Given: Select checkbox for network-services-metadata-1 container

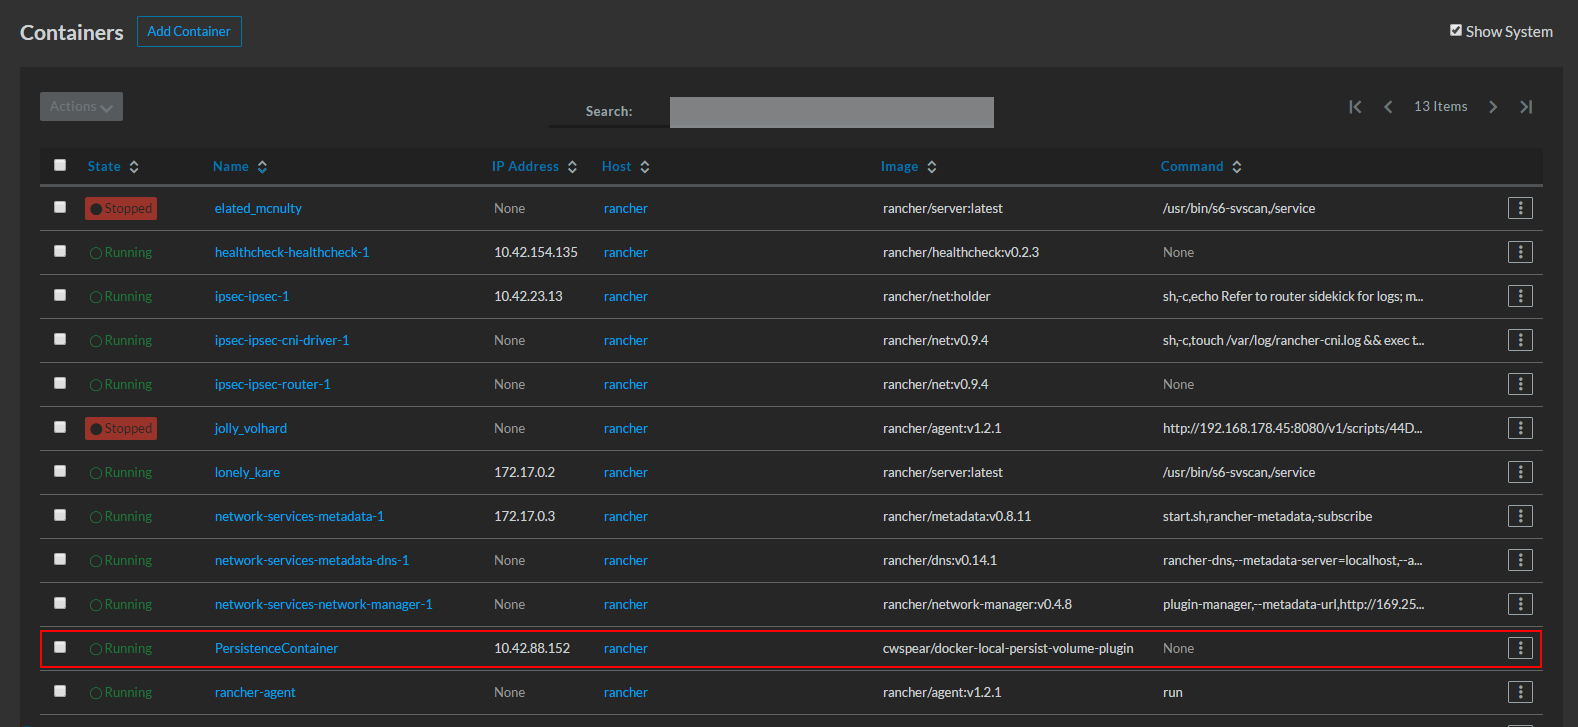Looking at the screenshot, I should pyautogui.click(x=60, y=515).
